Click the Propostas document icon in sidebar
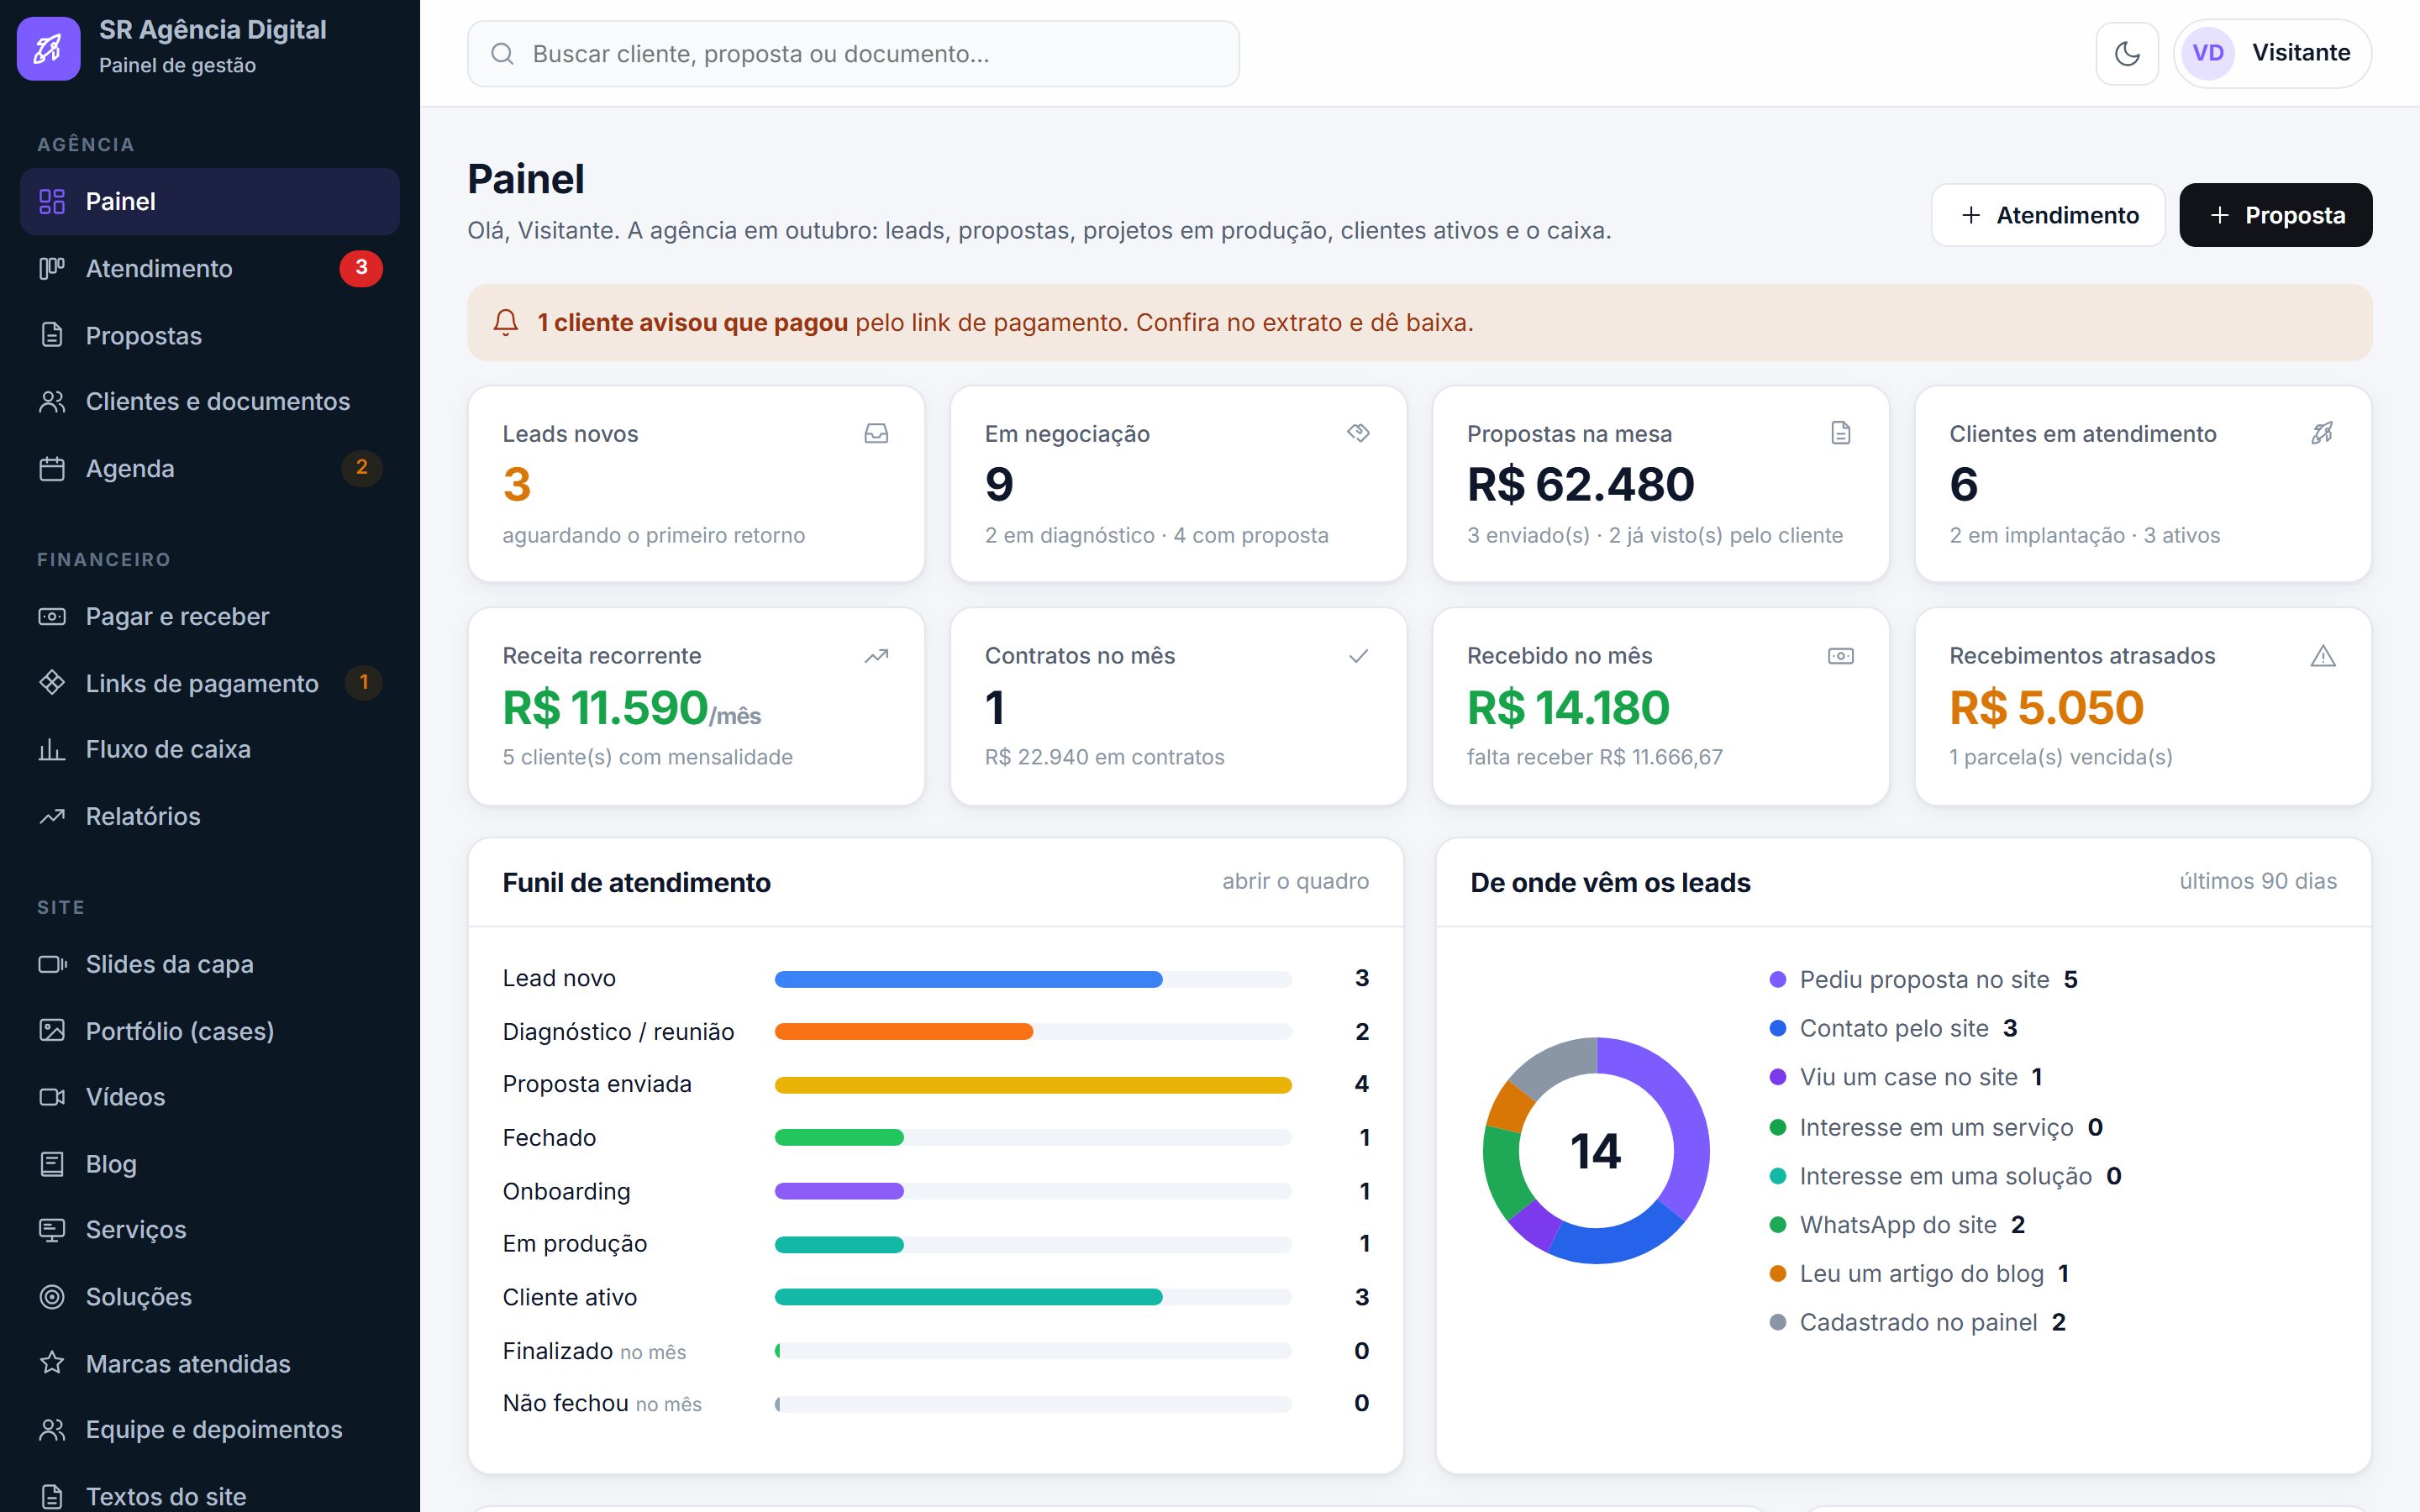 [x=52, y=335]
